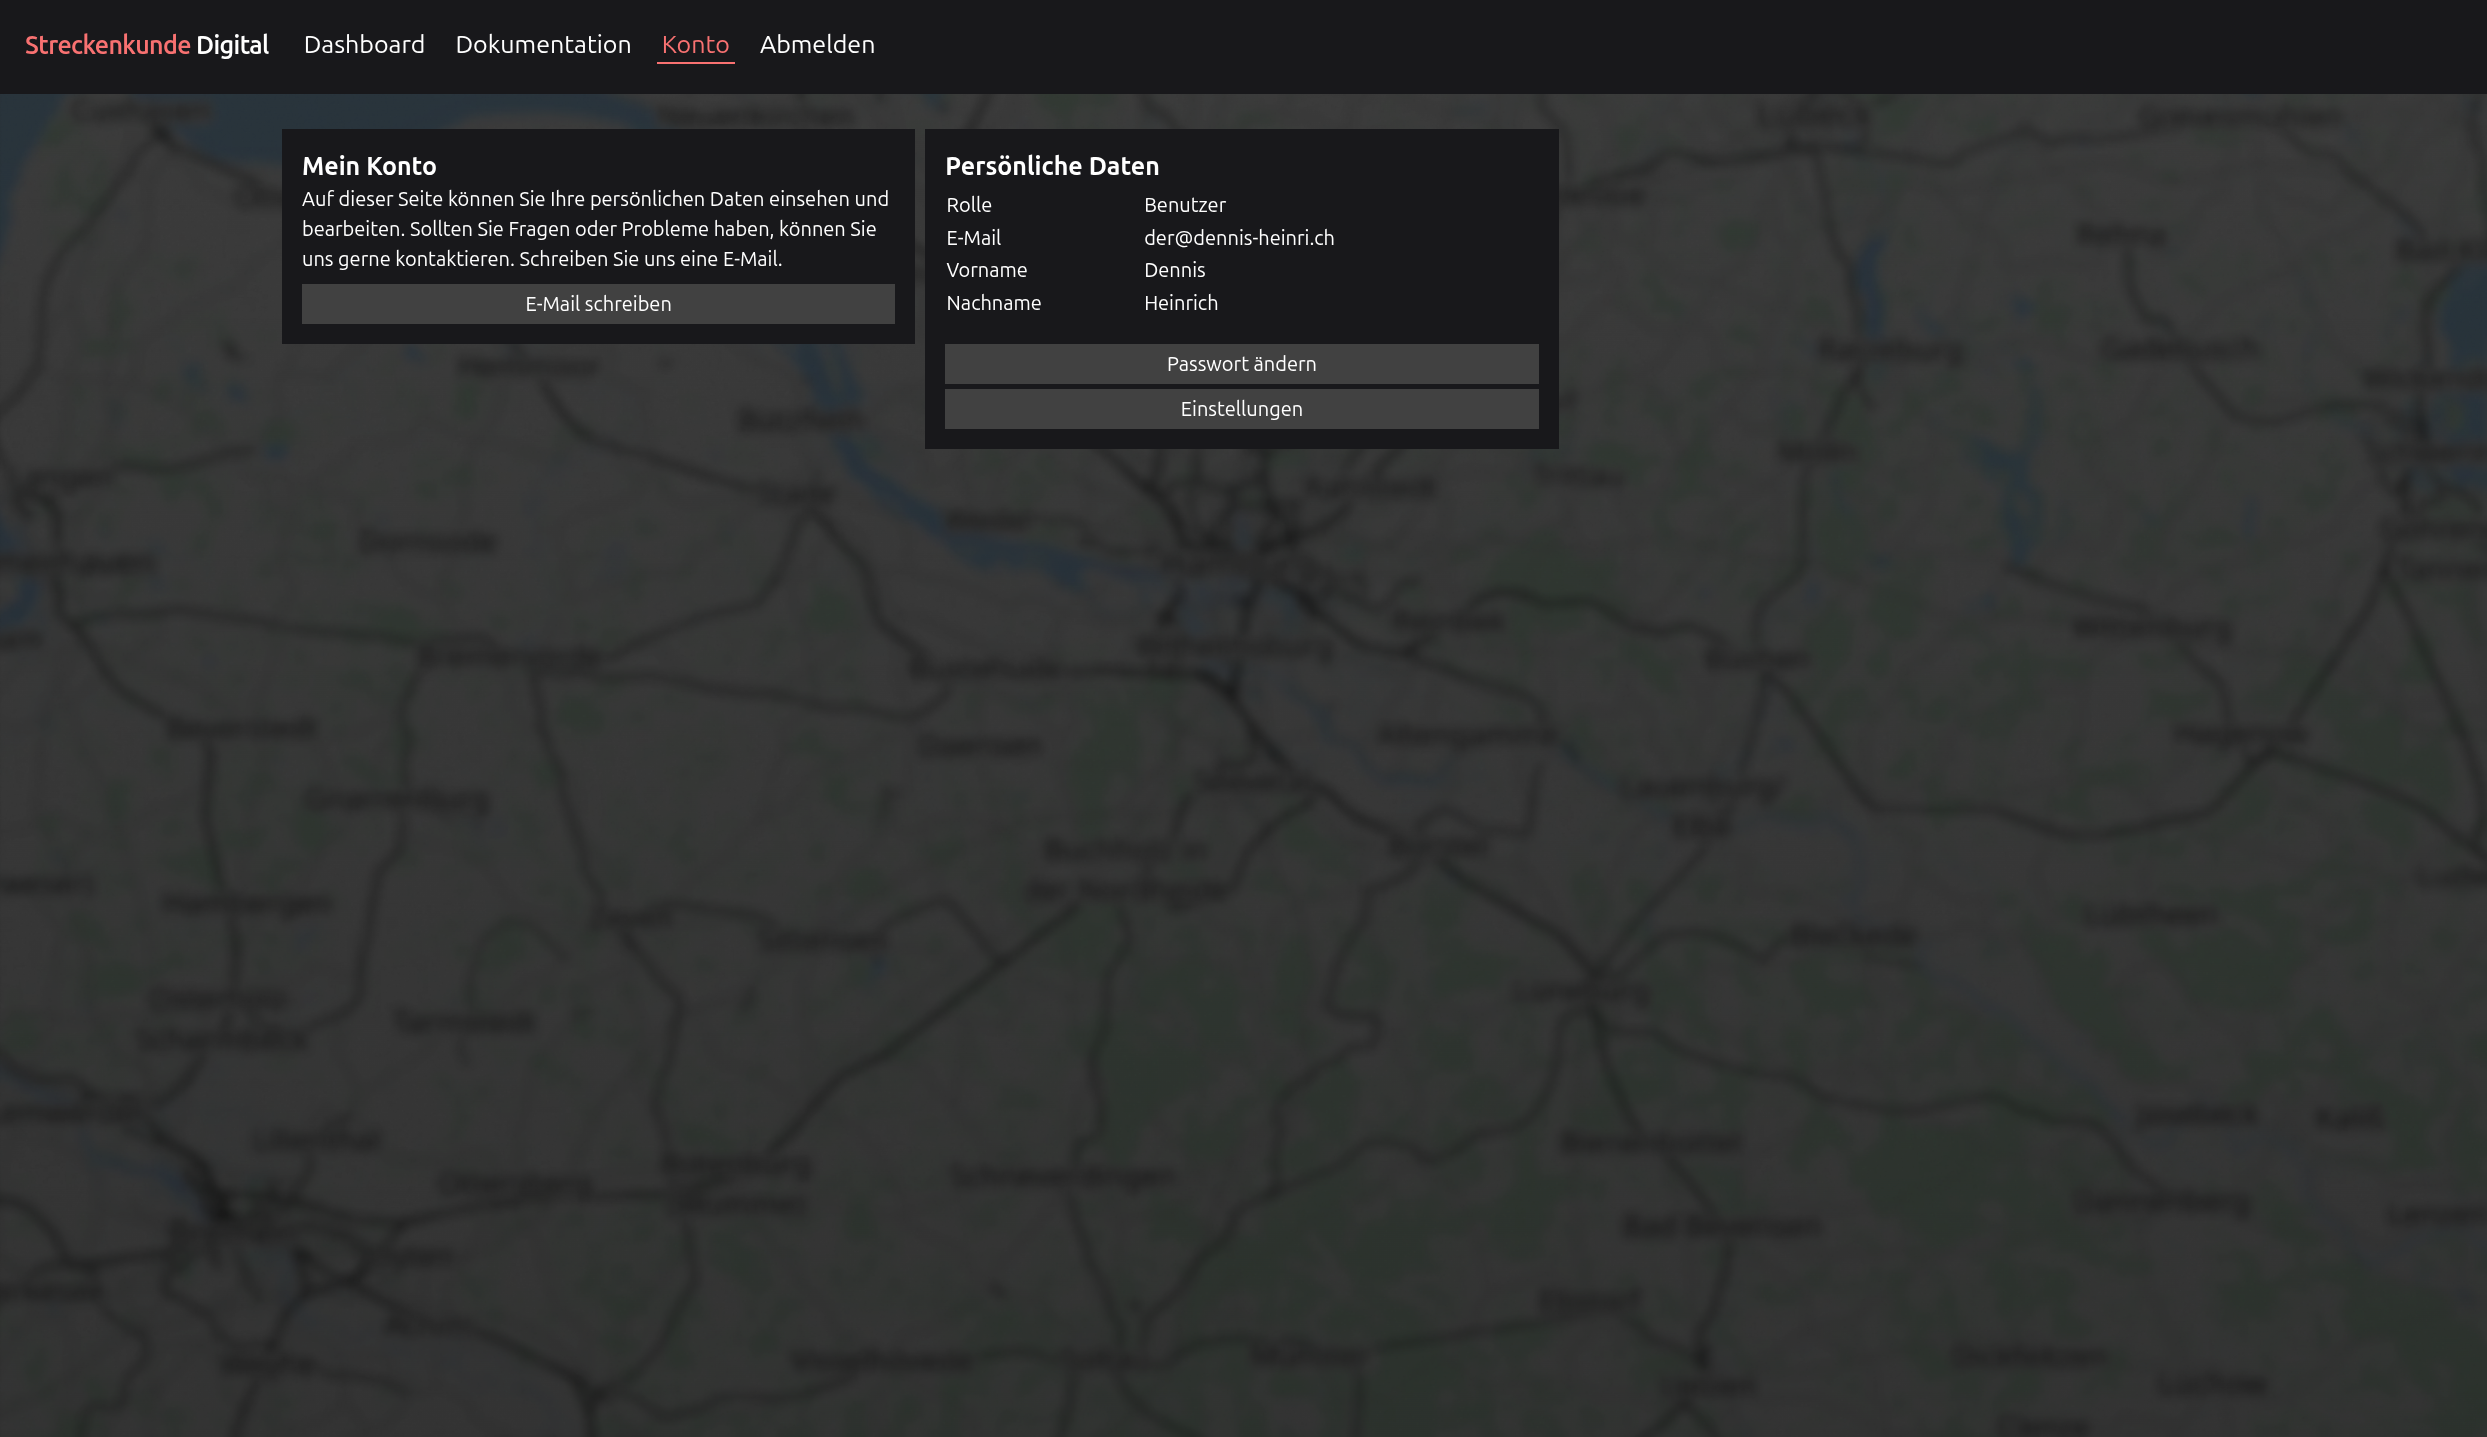Click the Mein Konto heading
This screenshot has width=2487, height=1437.
coord(369,166)
